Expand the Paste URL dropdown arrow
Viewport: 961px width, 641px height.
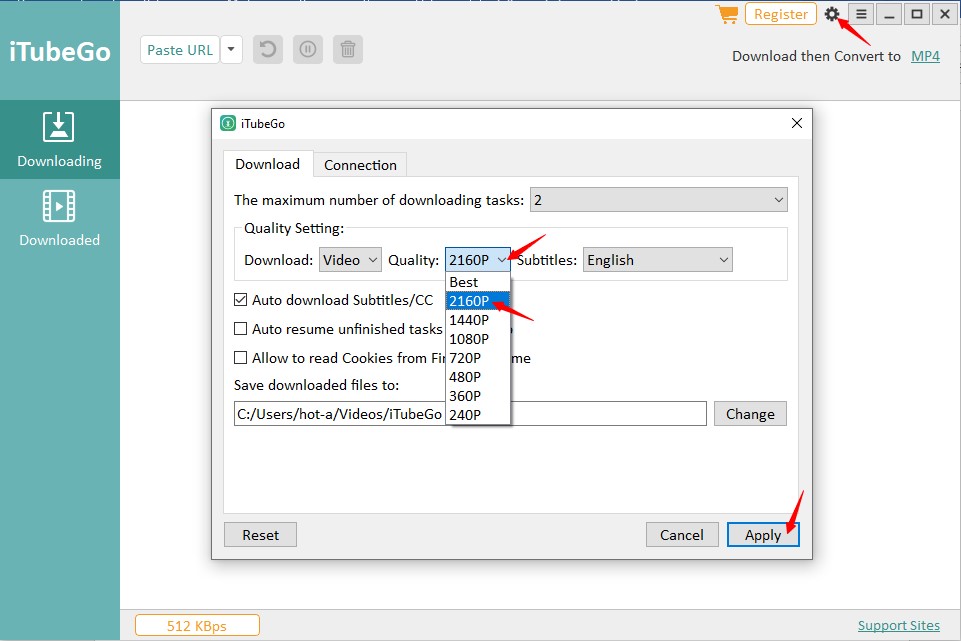point(231,50)
